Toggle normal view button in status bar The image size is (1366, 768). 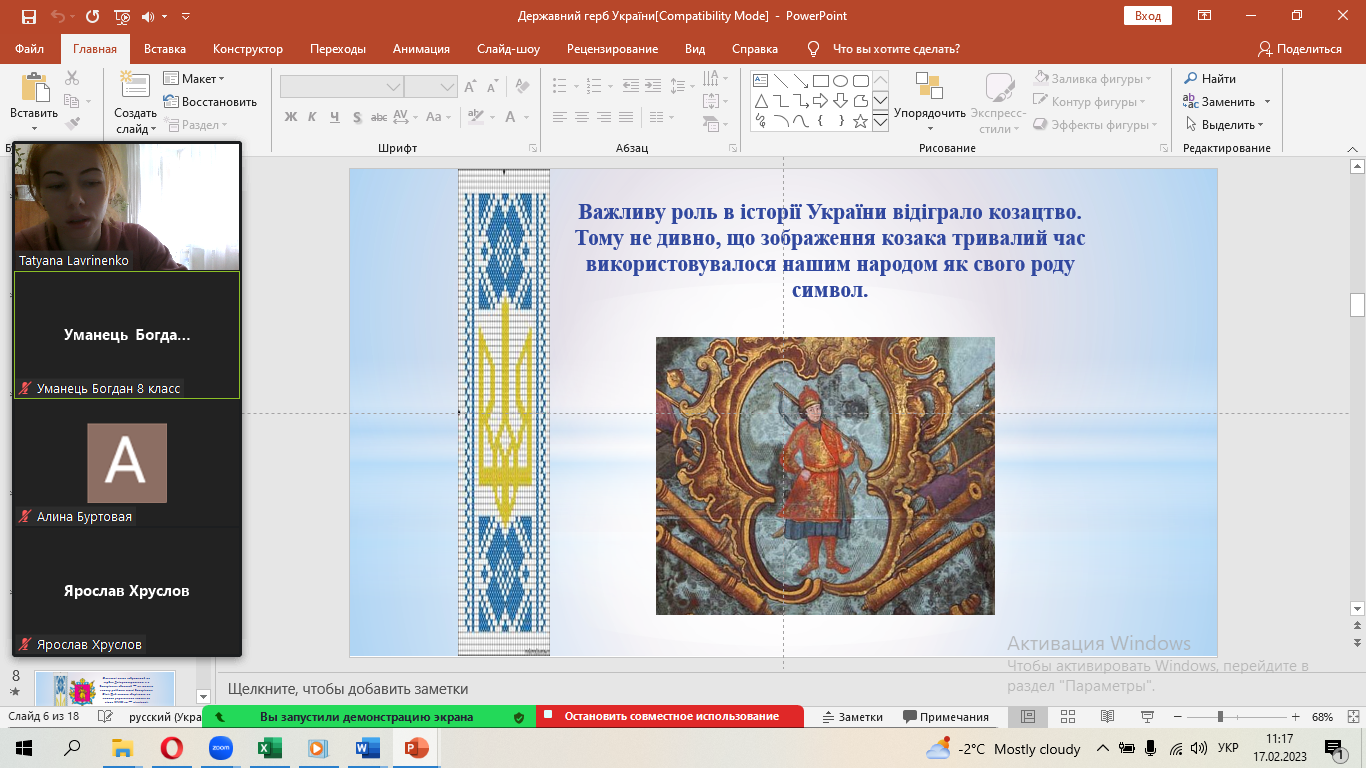tap(1027, 717)
